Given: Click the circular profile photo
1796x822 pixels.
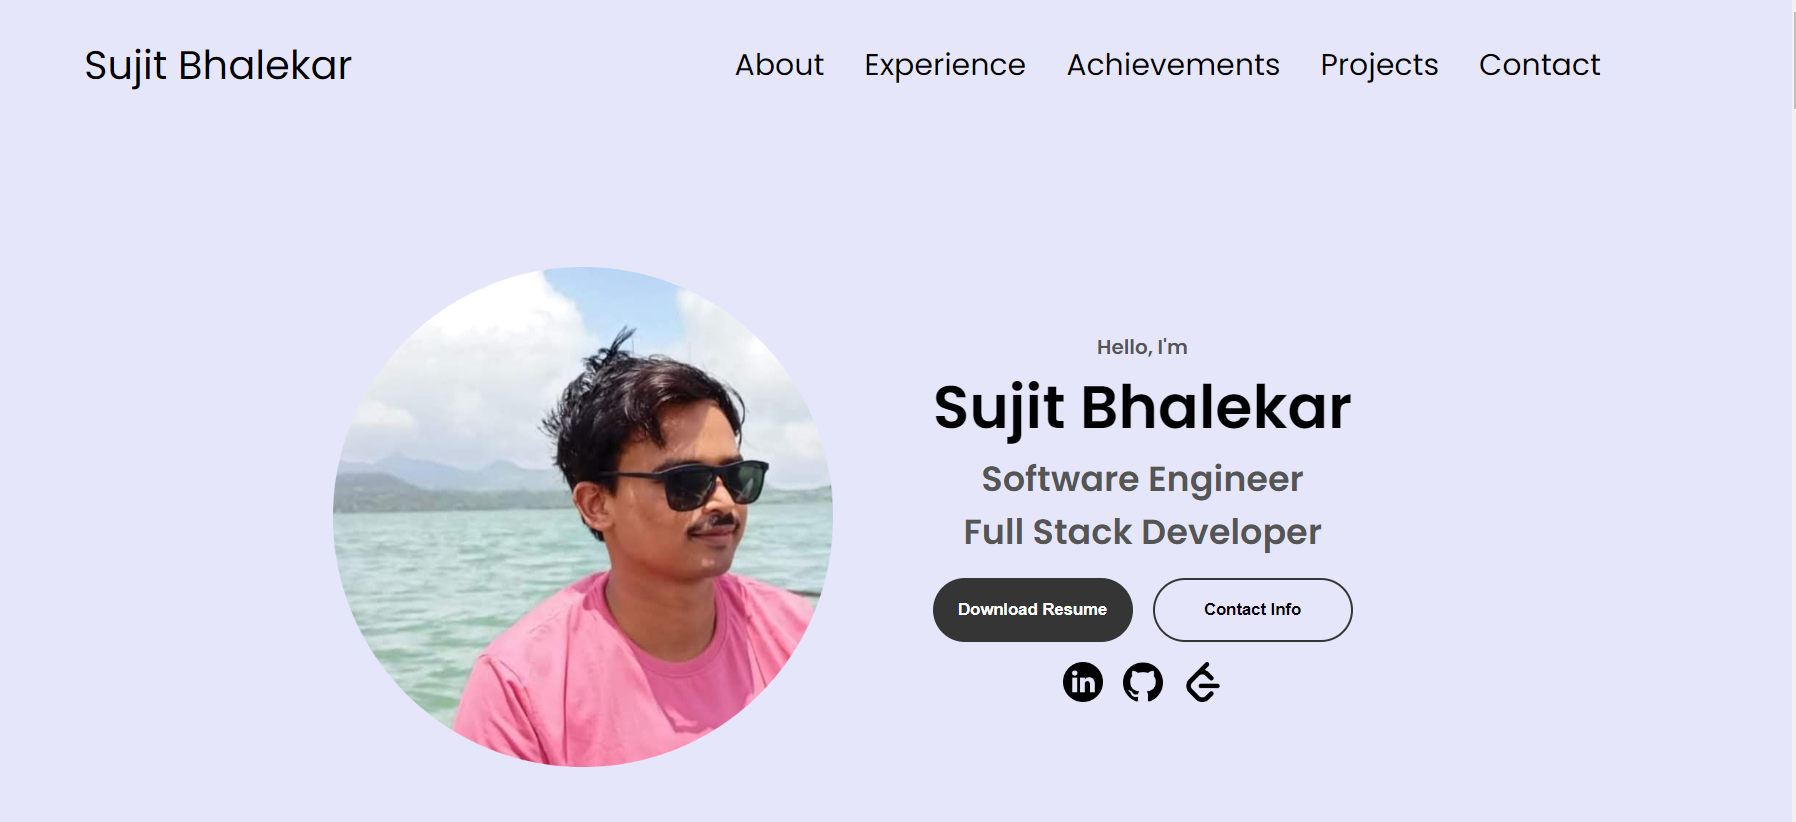Looking at the screenshot, I should [x=583, y=517].
